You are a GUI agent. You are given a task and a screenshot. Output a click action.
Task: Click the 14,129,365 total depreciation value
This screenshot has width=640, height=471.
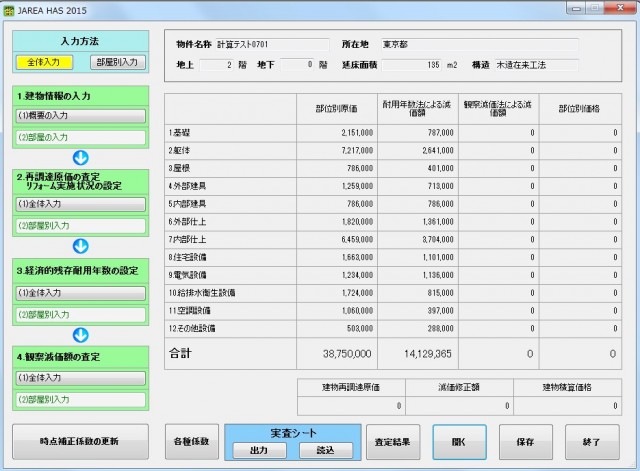[428, 354]
